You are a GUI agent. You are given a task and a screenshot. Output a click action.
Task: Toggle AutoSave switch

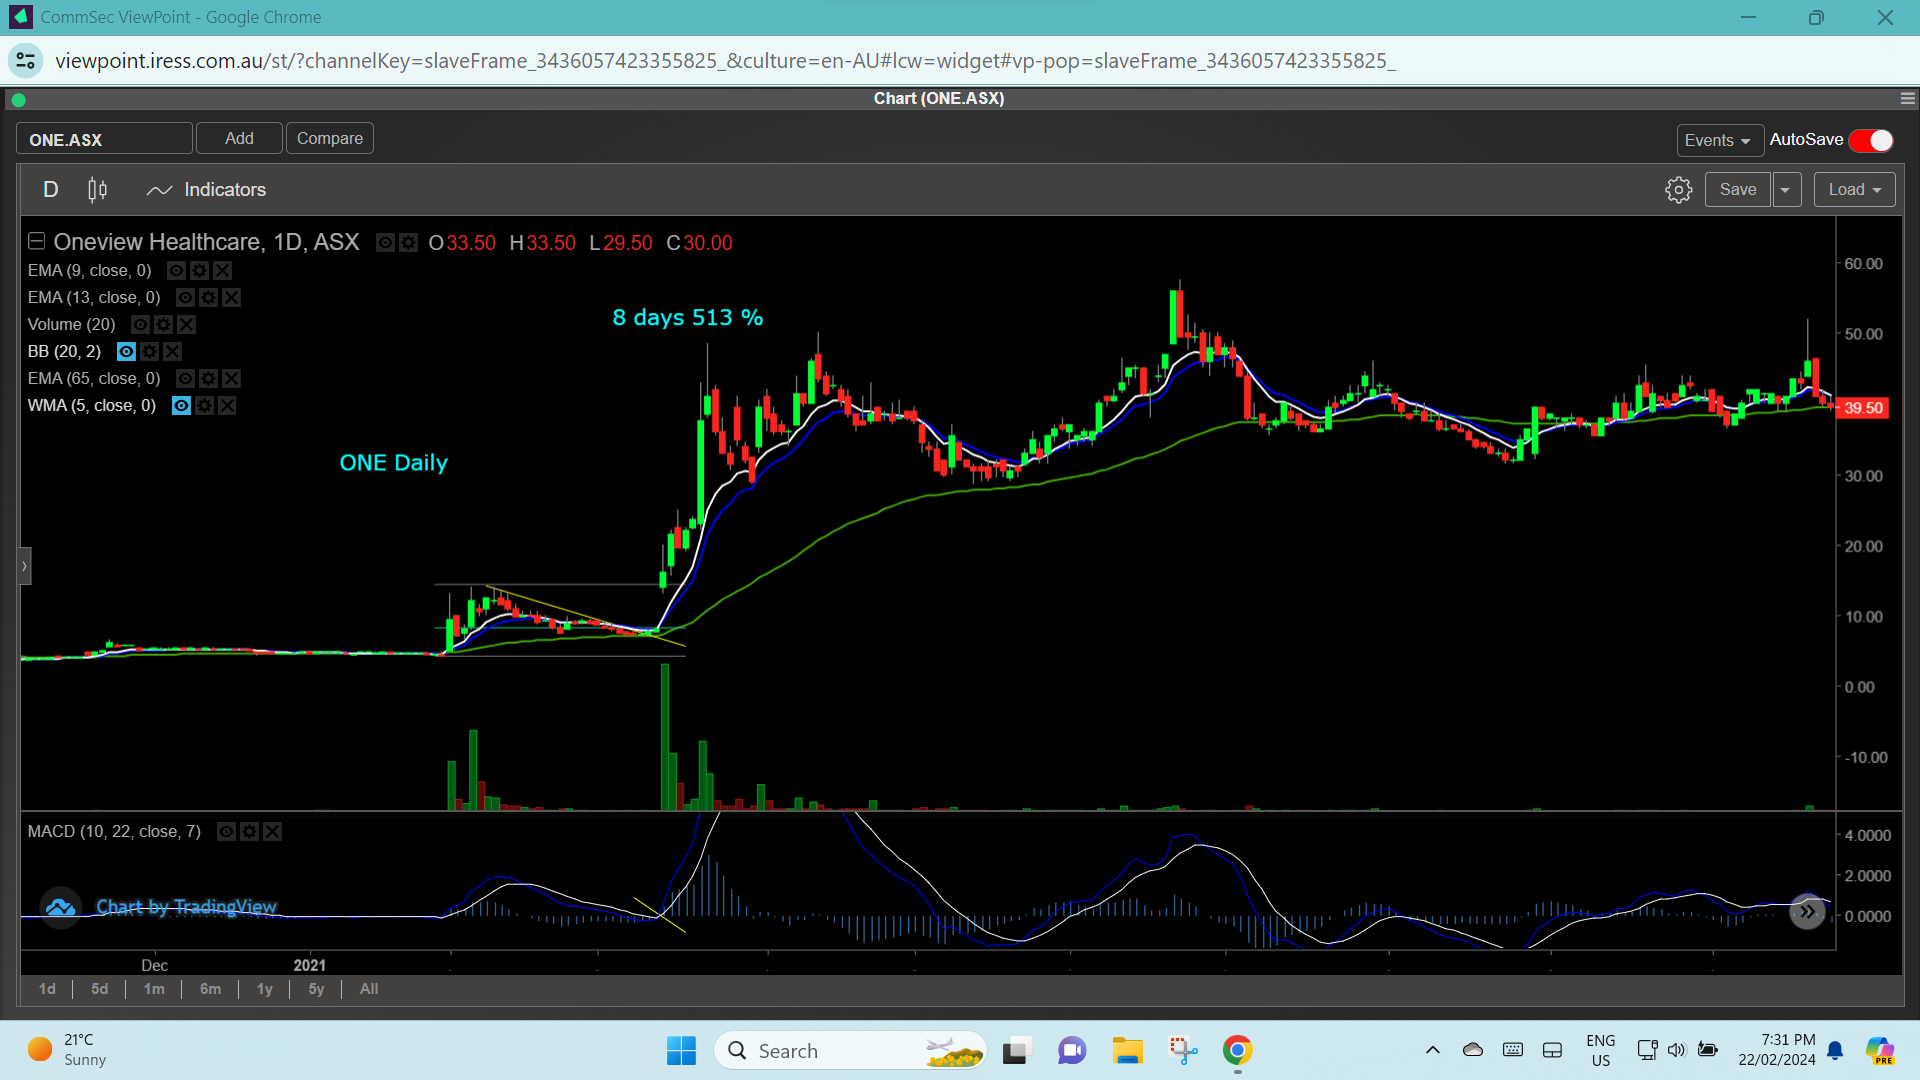[x=1871, y=141]
